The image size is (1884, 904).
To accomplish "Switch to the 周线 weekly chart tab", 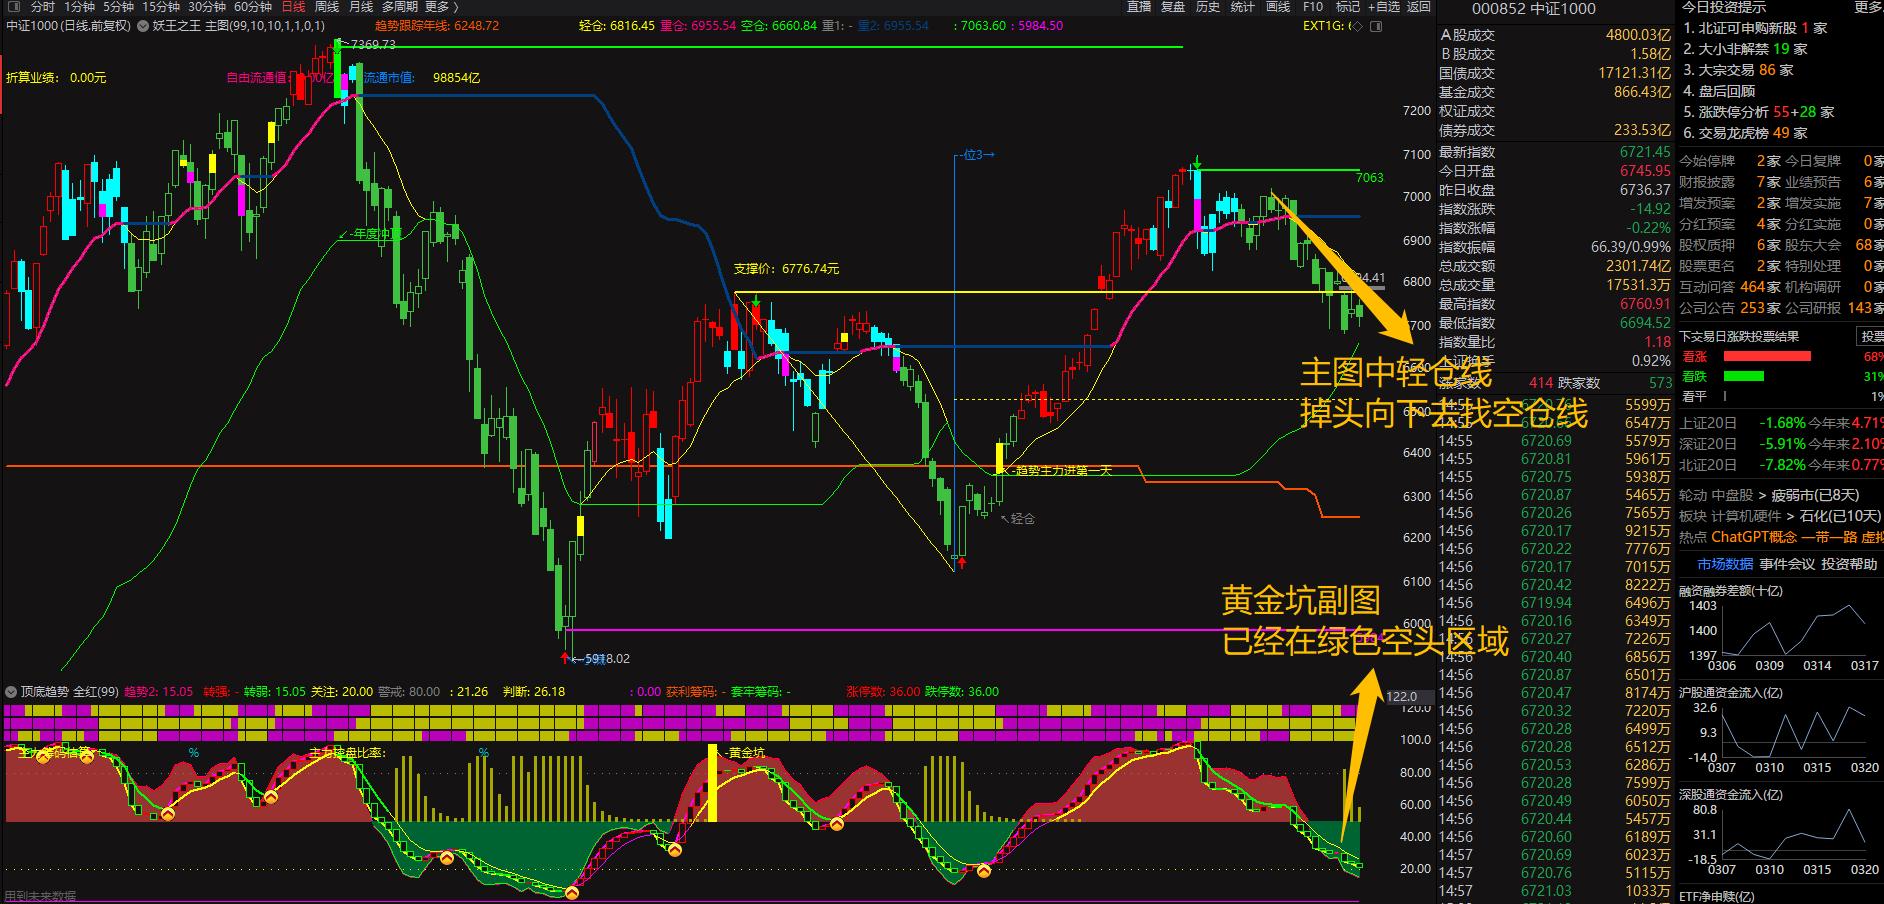I will click(326, 7).
